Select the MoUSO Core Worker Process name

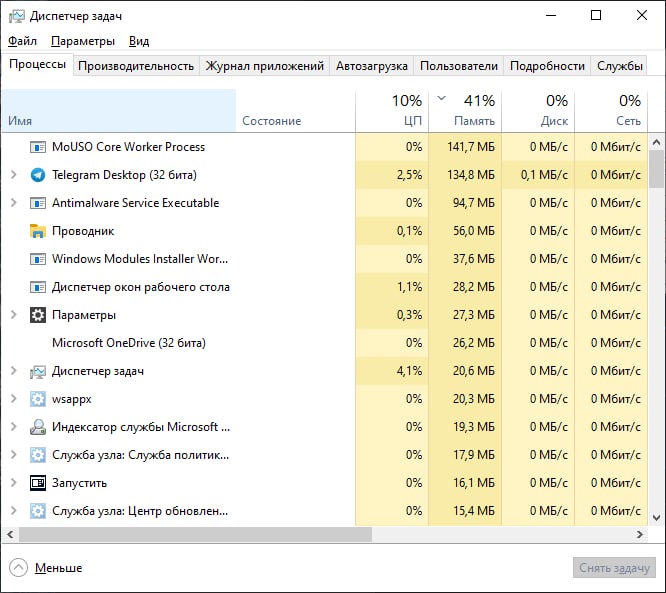pos(128,147)
